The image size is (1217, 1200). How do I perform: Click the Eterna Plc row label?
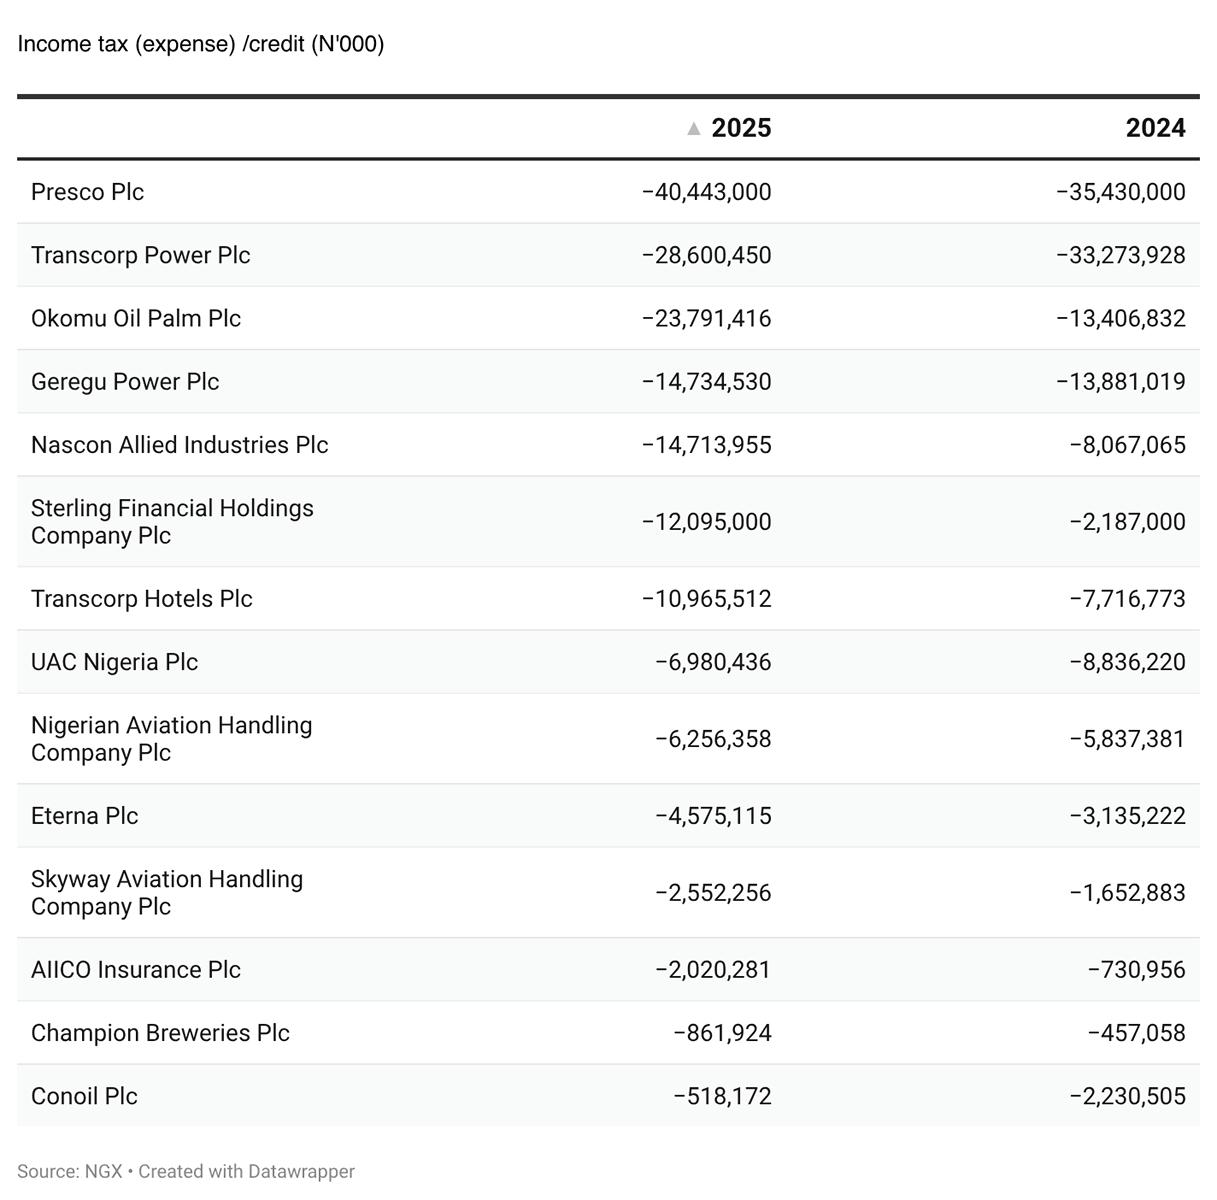84,816
